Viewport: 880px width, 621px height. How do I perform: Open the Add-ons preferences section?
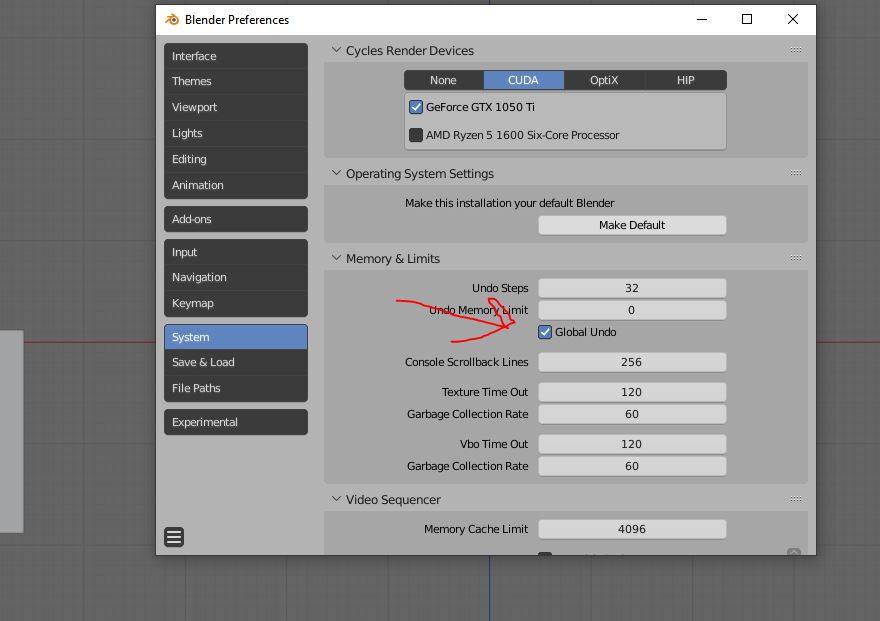point(236,219)
